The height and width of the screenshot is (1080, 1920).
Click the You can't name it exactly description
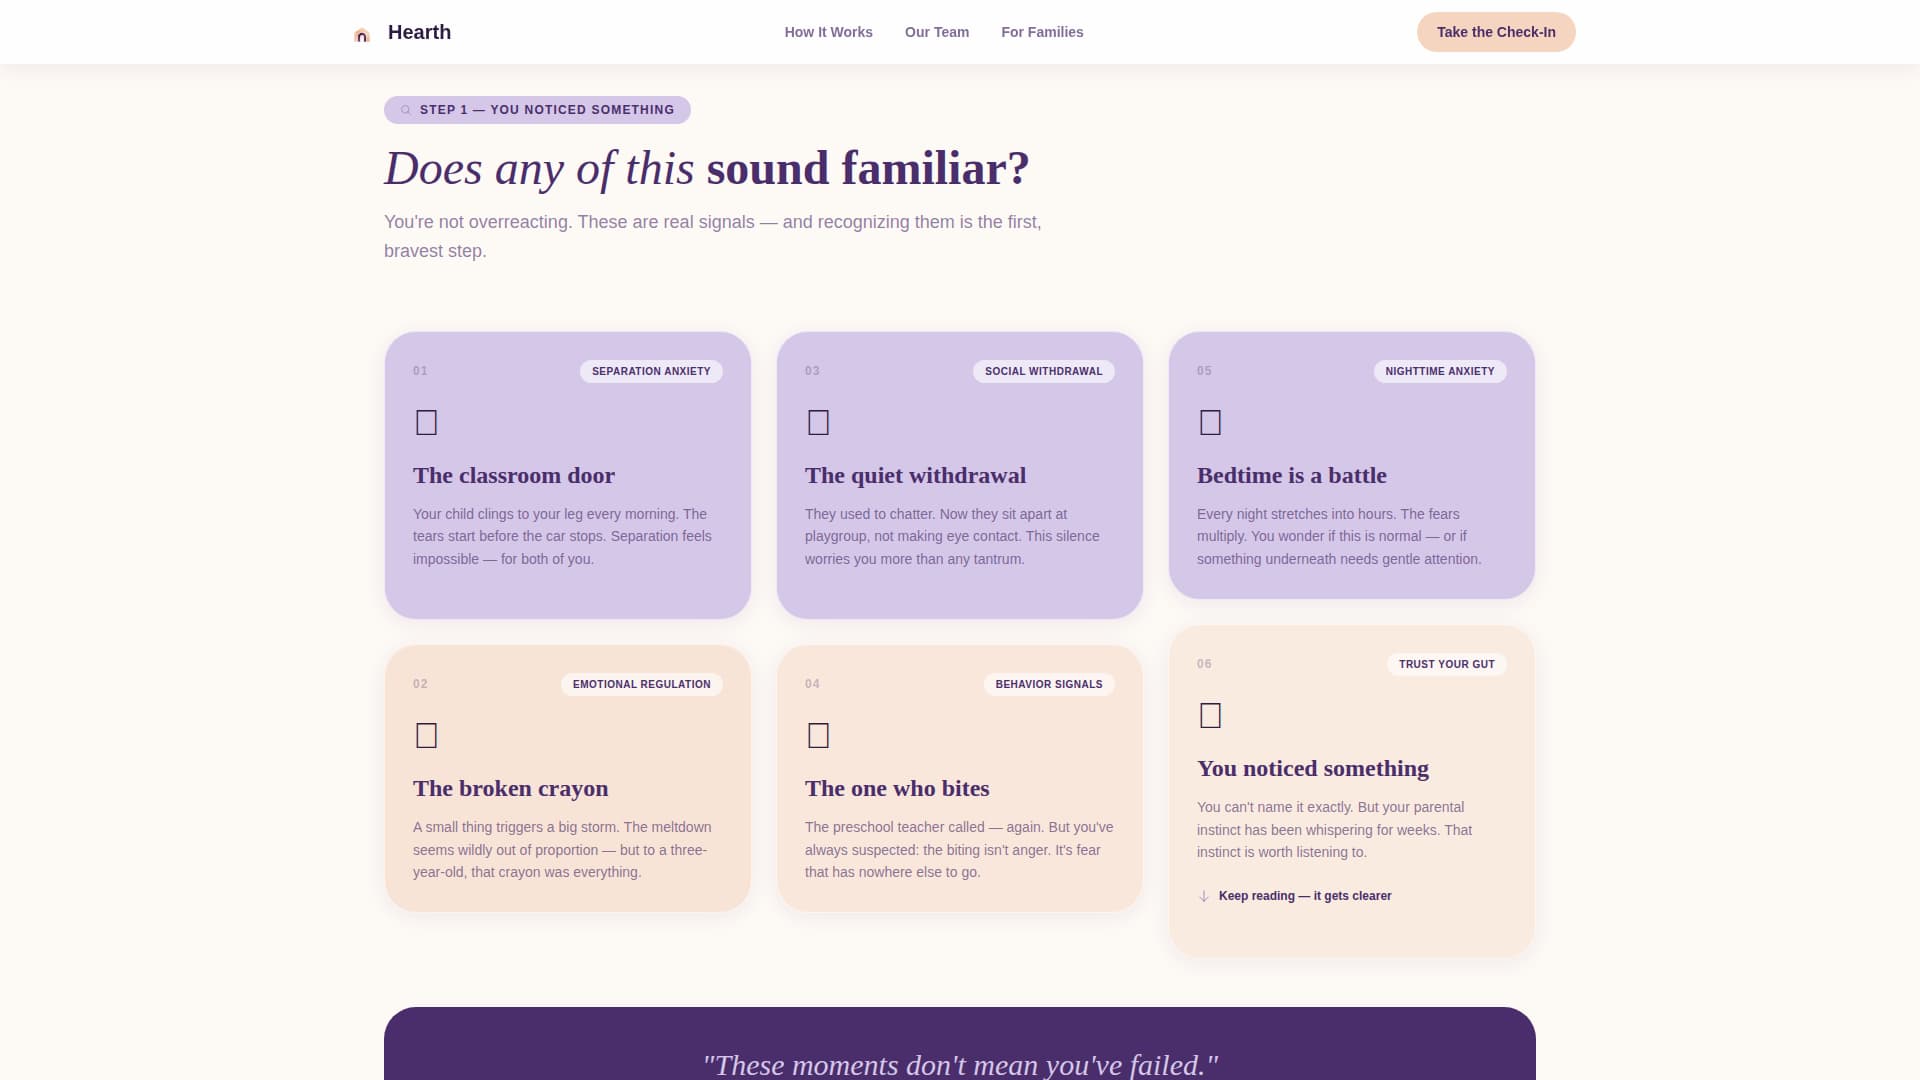click(x=1334, y=829)
